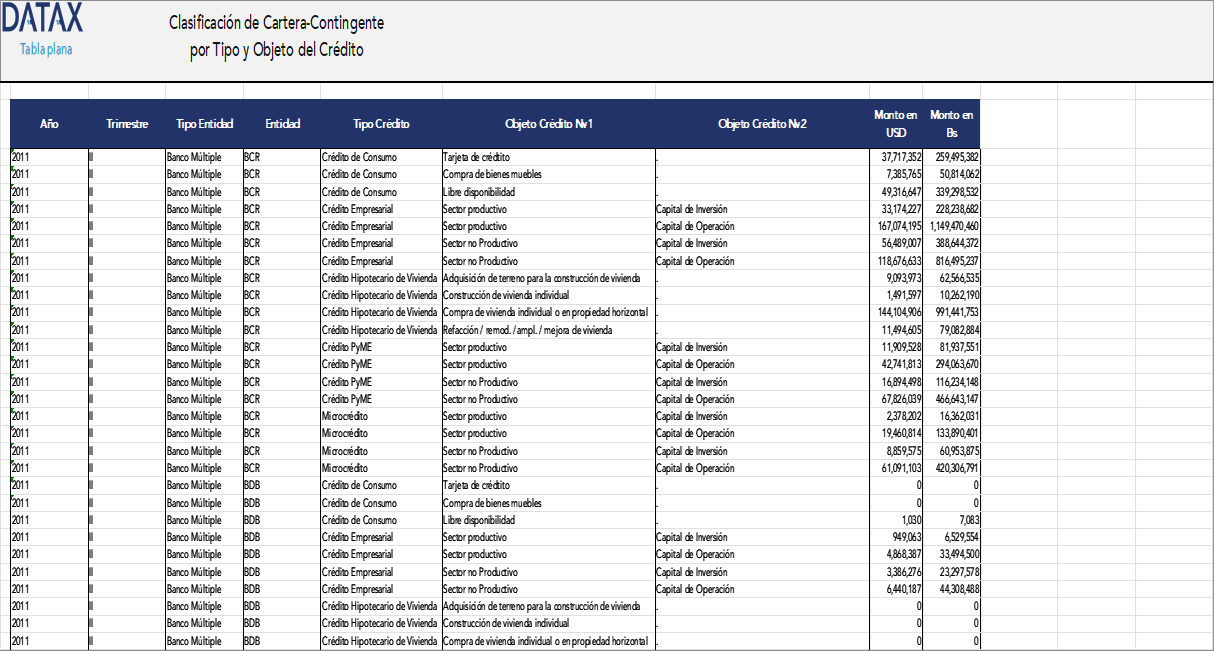Click the Entidad column header

282,124
